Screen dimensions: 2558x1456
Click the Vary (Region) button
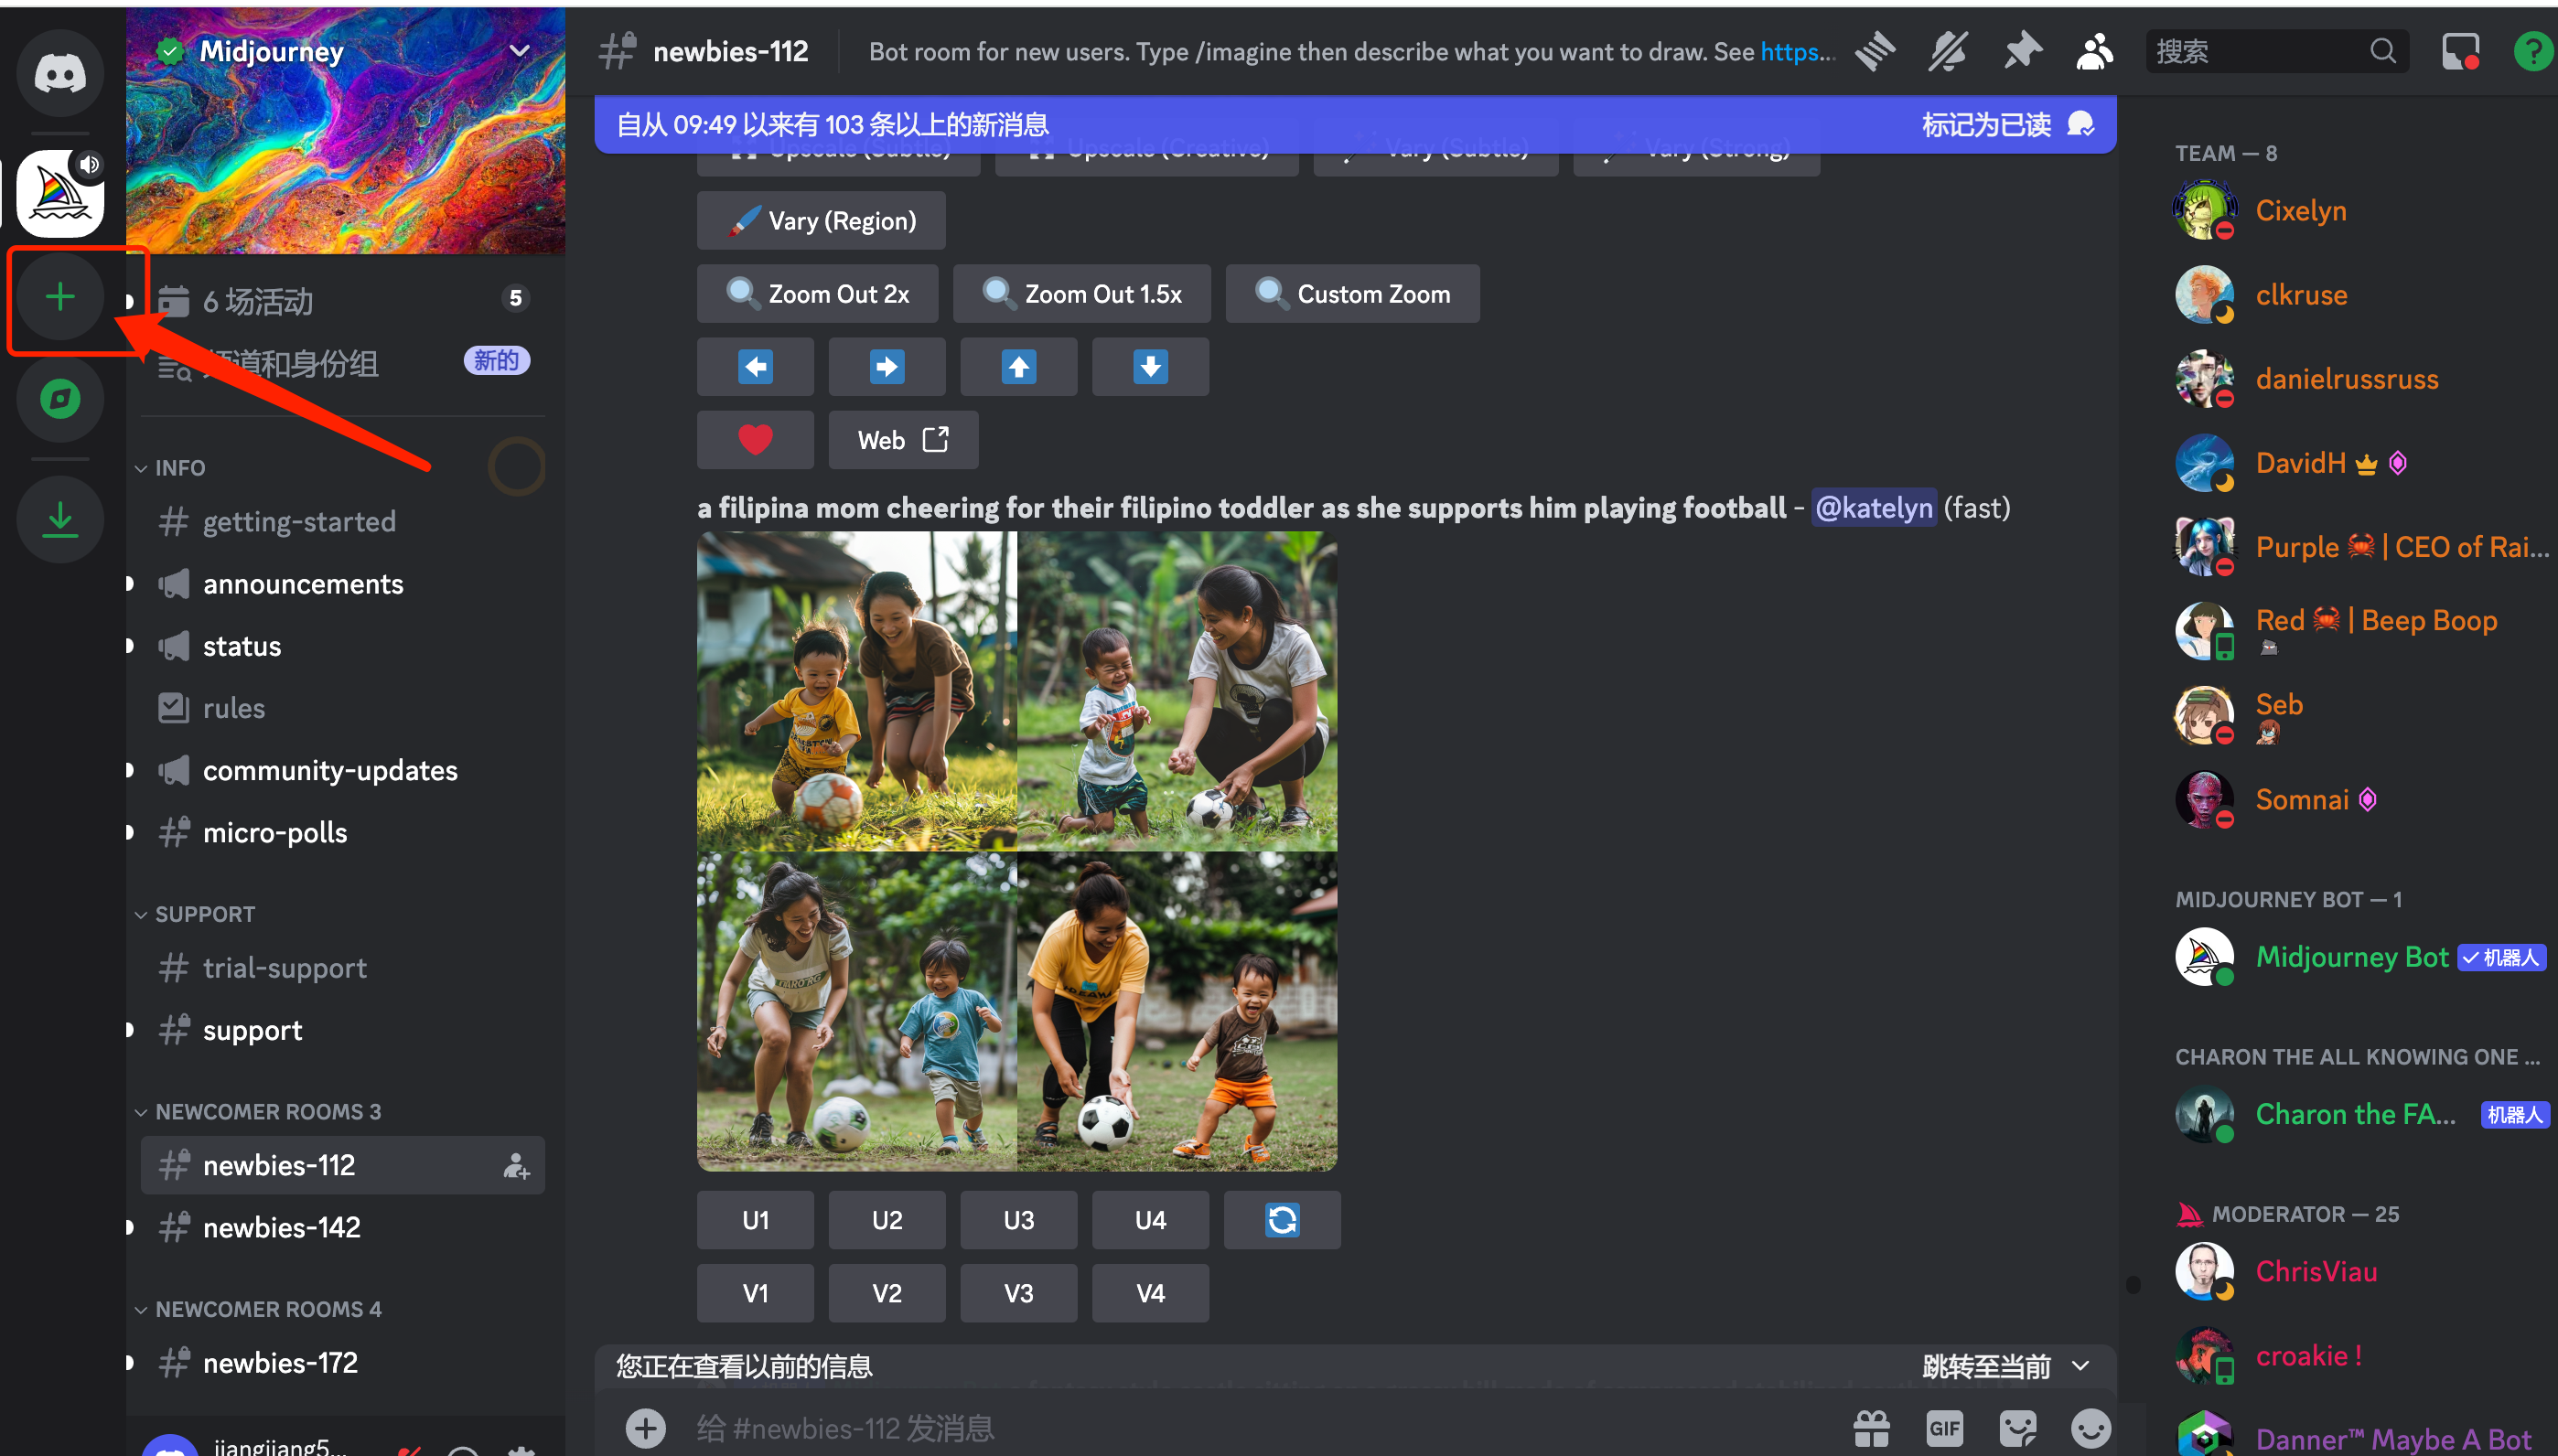pyautogui.click(x=821, y=221)
